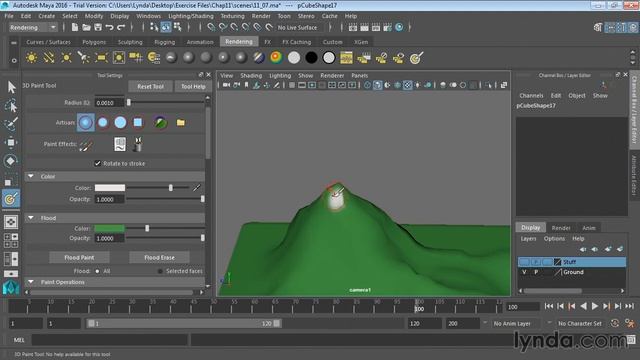Screen dimensions: 640x360
Task: Switch to four view layout icon
Action: pyautogui.click(x=11, y=240)
